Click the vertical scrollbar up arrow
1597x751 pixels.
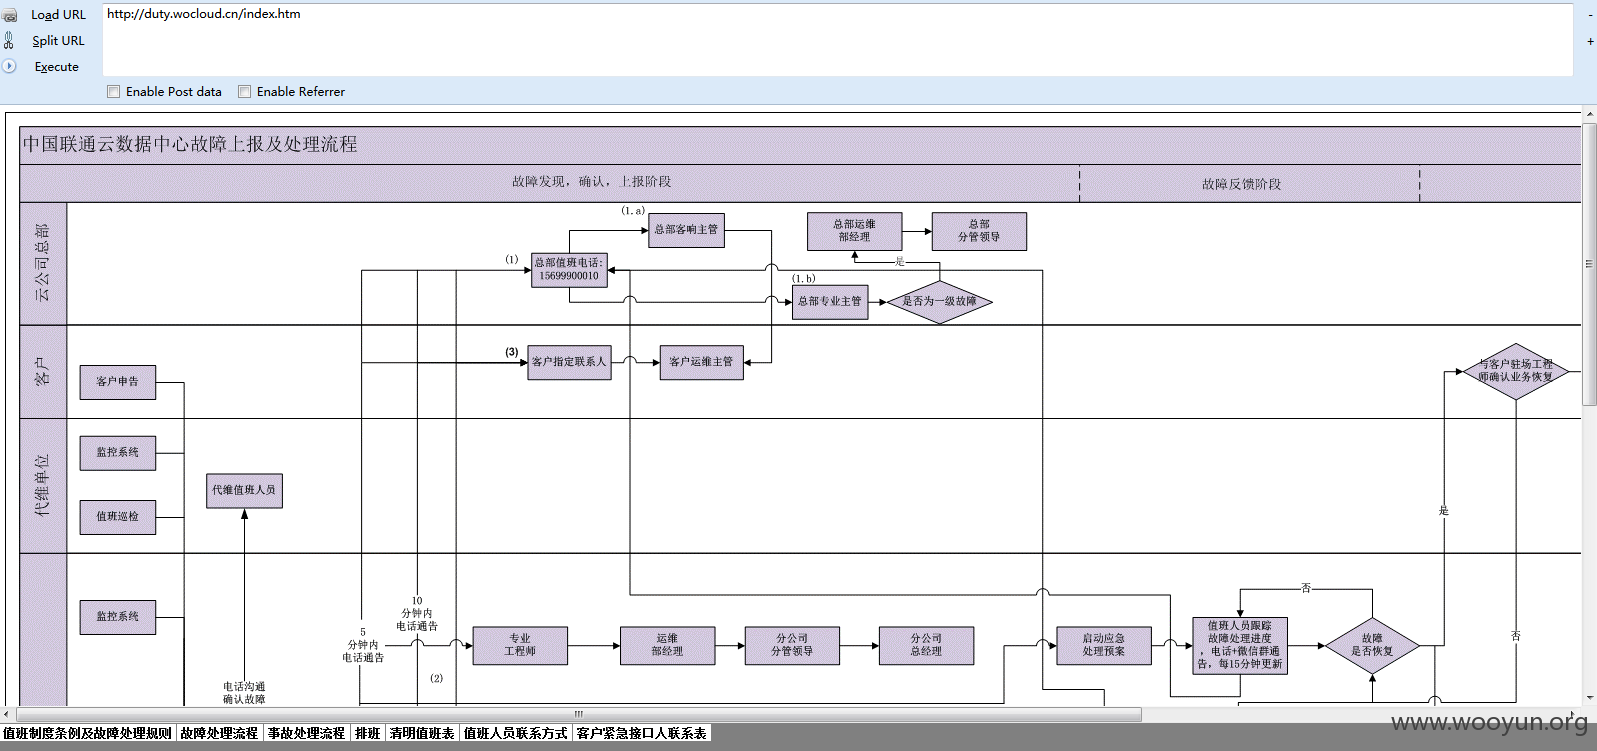point(1589,115)
